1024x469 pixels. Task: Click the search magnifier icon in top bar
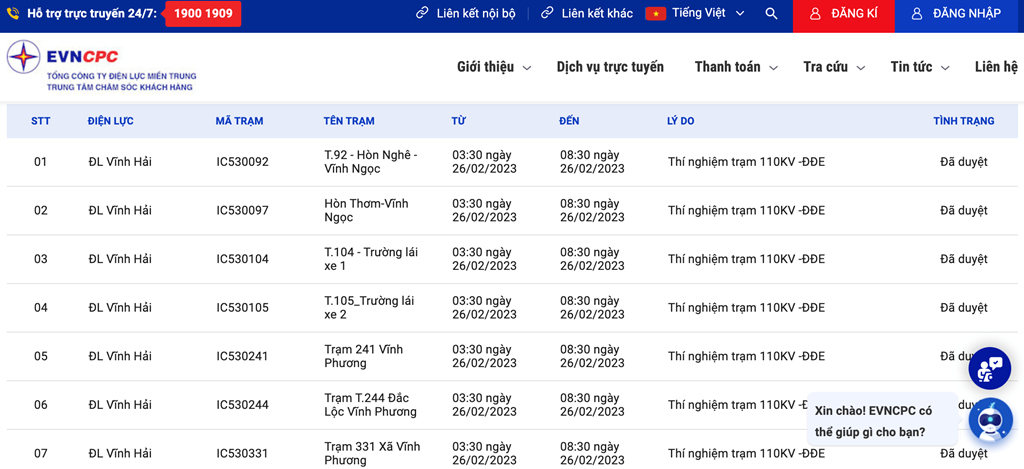click(x=771, y=14)
